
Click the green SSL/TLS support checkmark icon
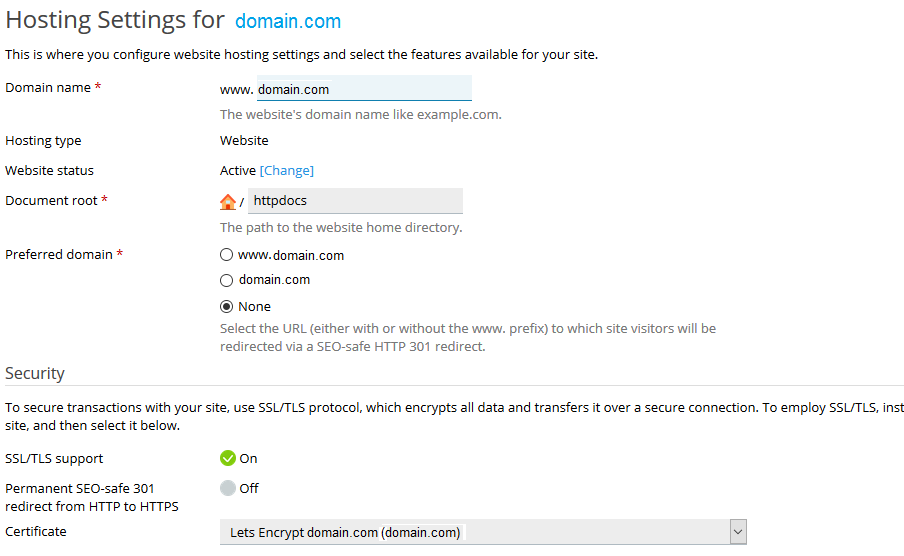pos(228,459)
